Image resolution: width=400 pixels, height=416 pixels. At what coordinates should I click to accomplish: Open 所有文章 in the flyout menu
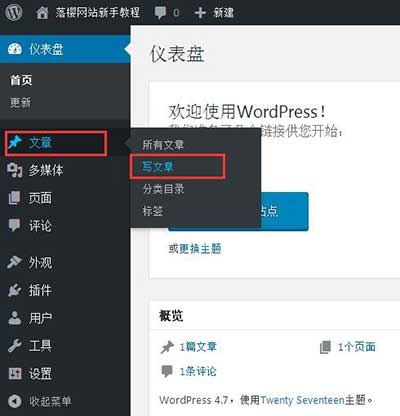tap(163, 145)
